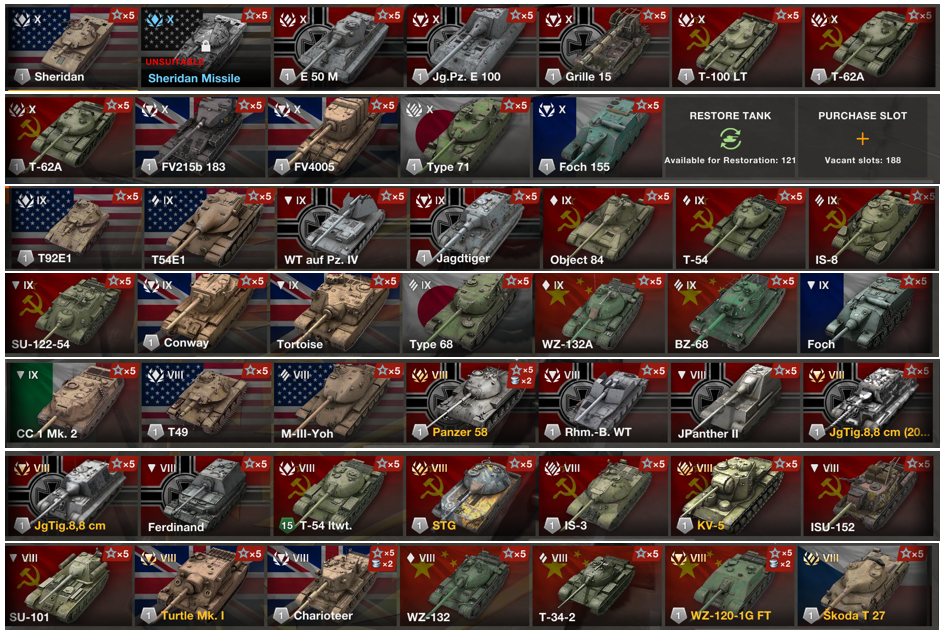Select the Jg.Pz. E 100 tank
The height and width of the screenshot is (631, 943).
coord(471,47)
